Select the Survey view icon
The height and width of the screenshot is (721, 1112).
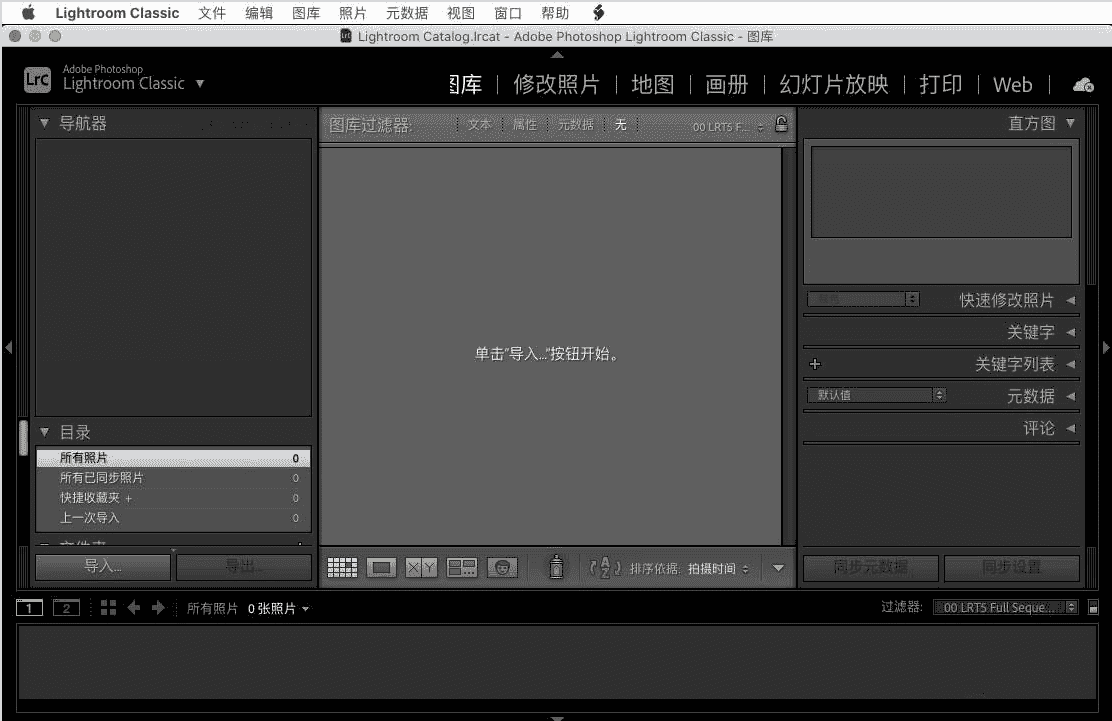pos(461,567)
